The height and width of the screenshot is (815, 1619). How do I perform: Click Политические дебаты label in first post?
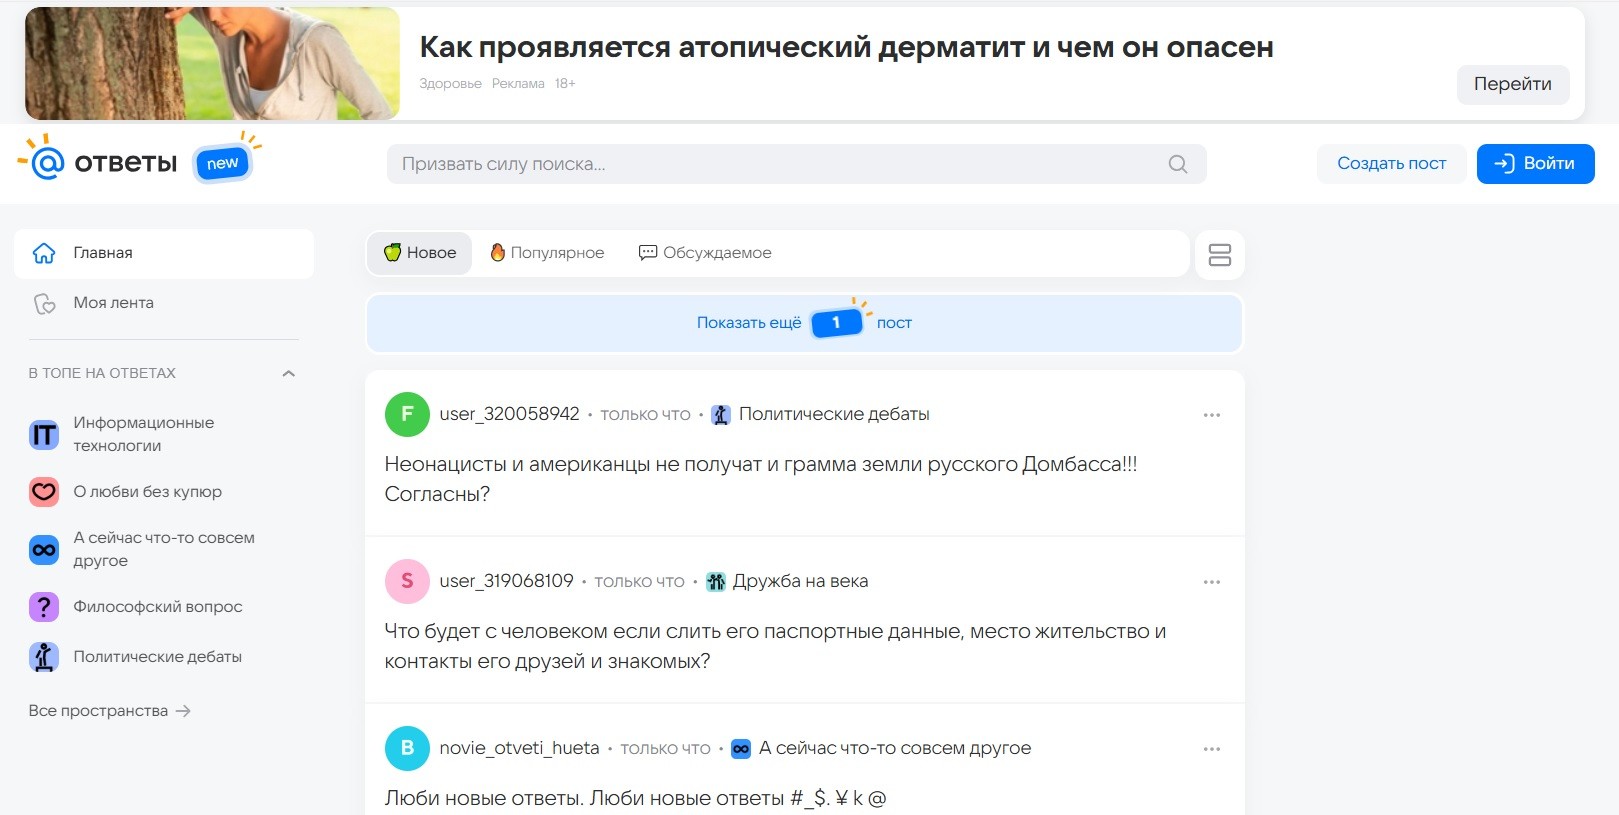pos(834,414)
